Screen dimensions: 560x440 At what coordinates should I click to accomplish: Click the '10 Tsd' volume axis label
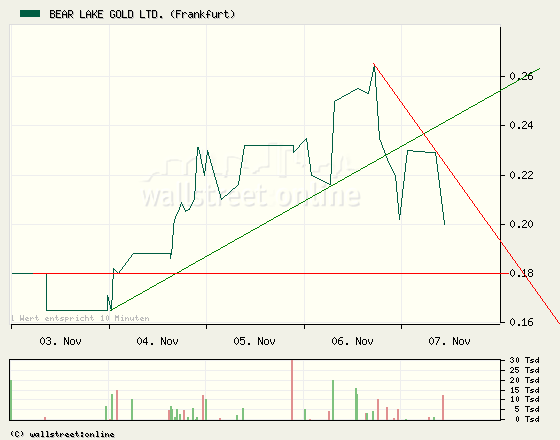pyautogui.click(x=525, y=399)
